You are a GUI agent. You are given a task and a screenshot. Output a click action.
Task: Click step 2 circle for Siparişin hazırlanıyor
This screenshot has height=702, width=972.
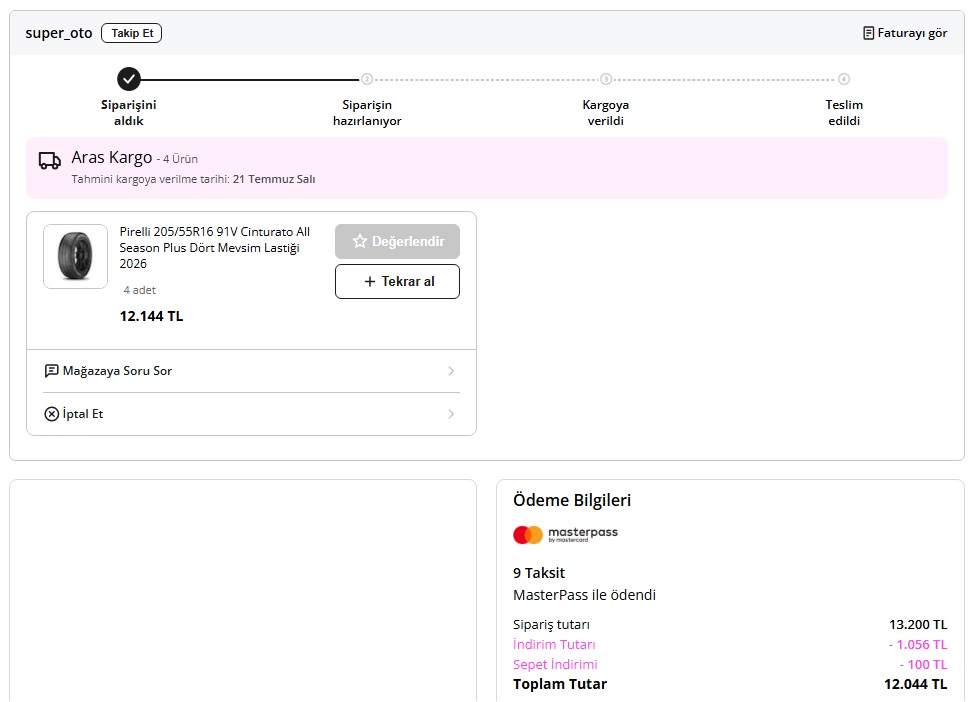click(367, 79)
